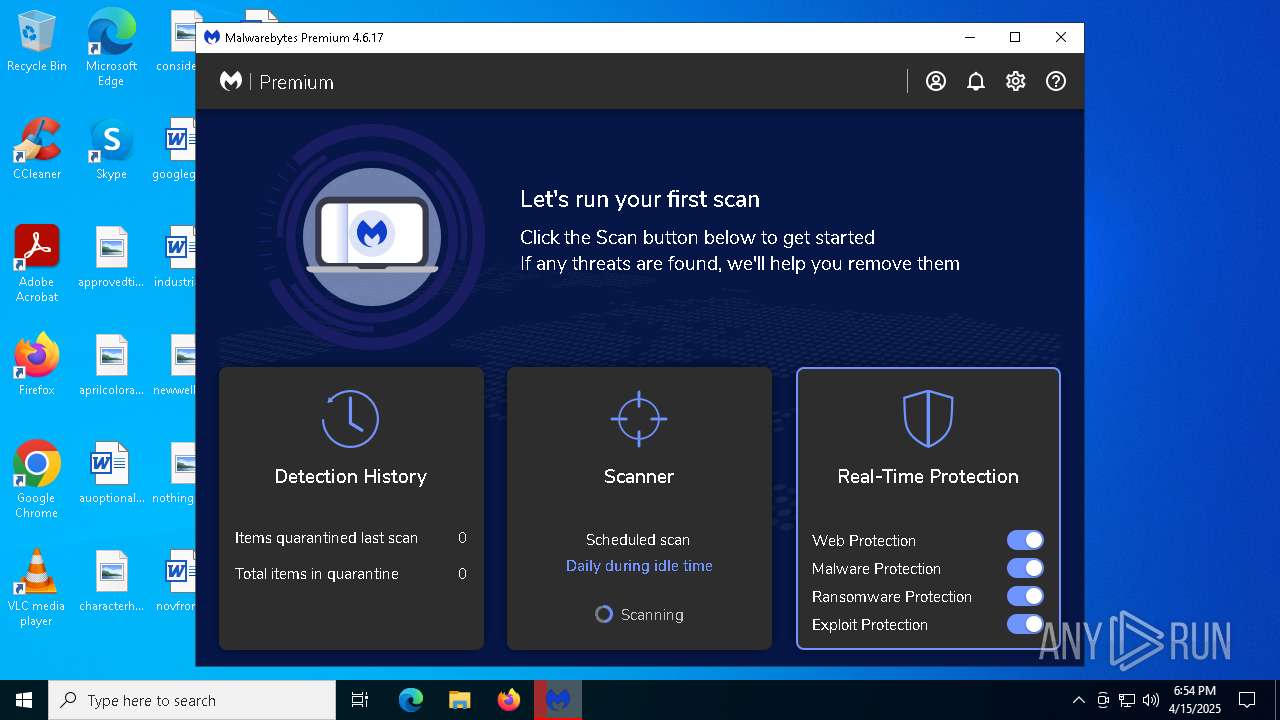Select Adobe Acrobat desktop shortcut
Viewport: 1280px width, 720px height.
[37, 264]
